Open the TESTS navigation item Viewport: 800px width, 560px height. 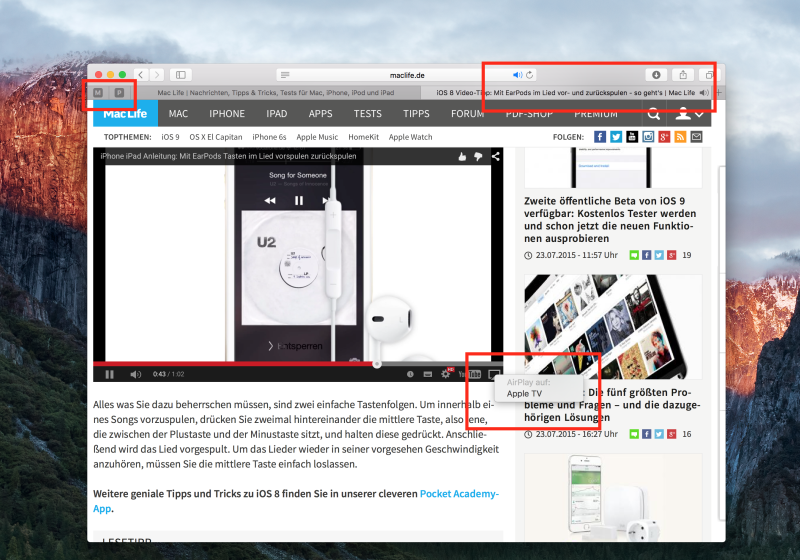tap(368, 114)
